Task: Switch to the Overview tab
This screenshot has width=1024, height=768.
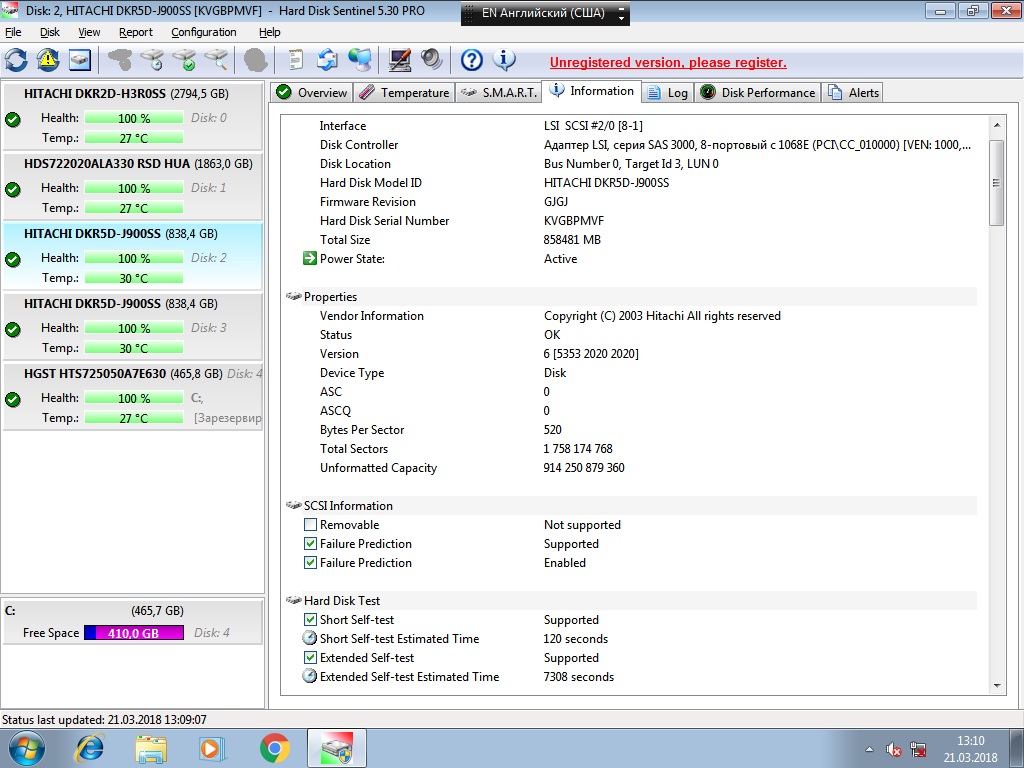Action: [312, 92]
